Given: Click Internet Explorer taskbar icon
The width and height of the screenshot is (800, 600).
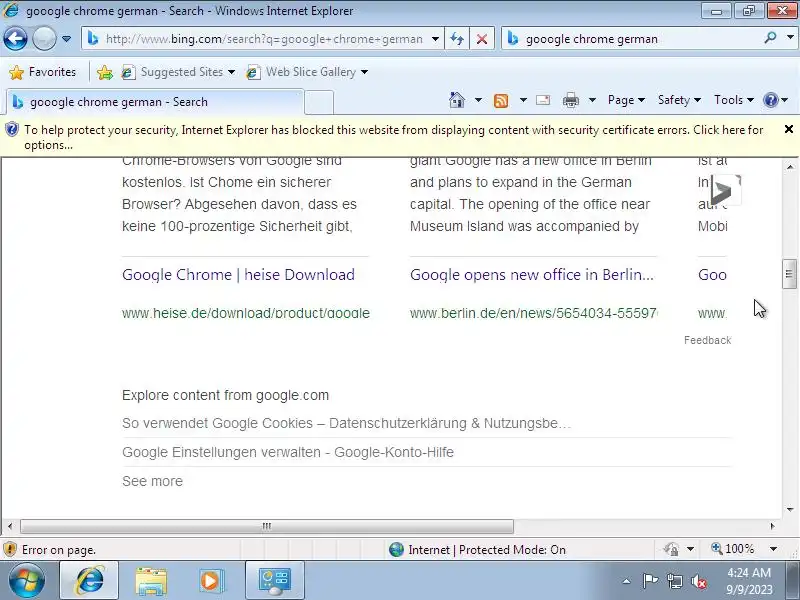Looking at the screenshot, I should pyautogui.click(x=89, y=581).
